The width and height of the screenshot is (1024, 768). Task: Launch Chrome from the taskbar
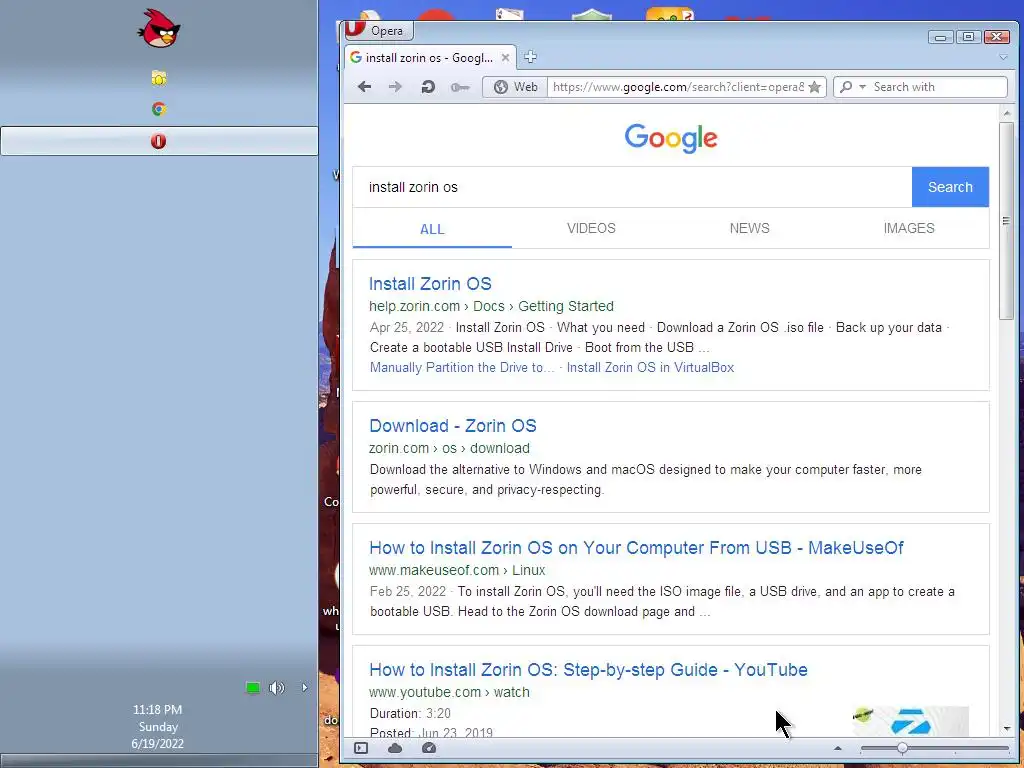click(159, 109)
